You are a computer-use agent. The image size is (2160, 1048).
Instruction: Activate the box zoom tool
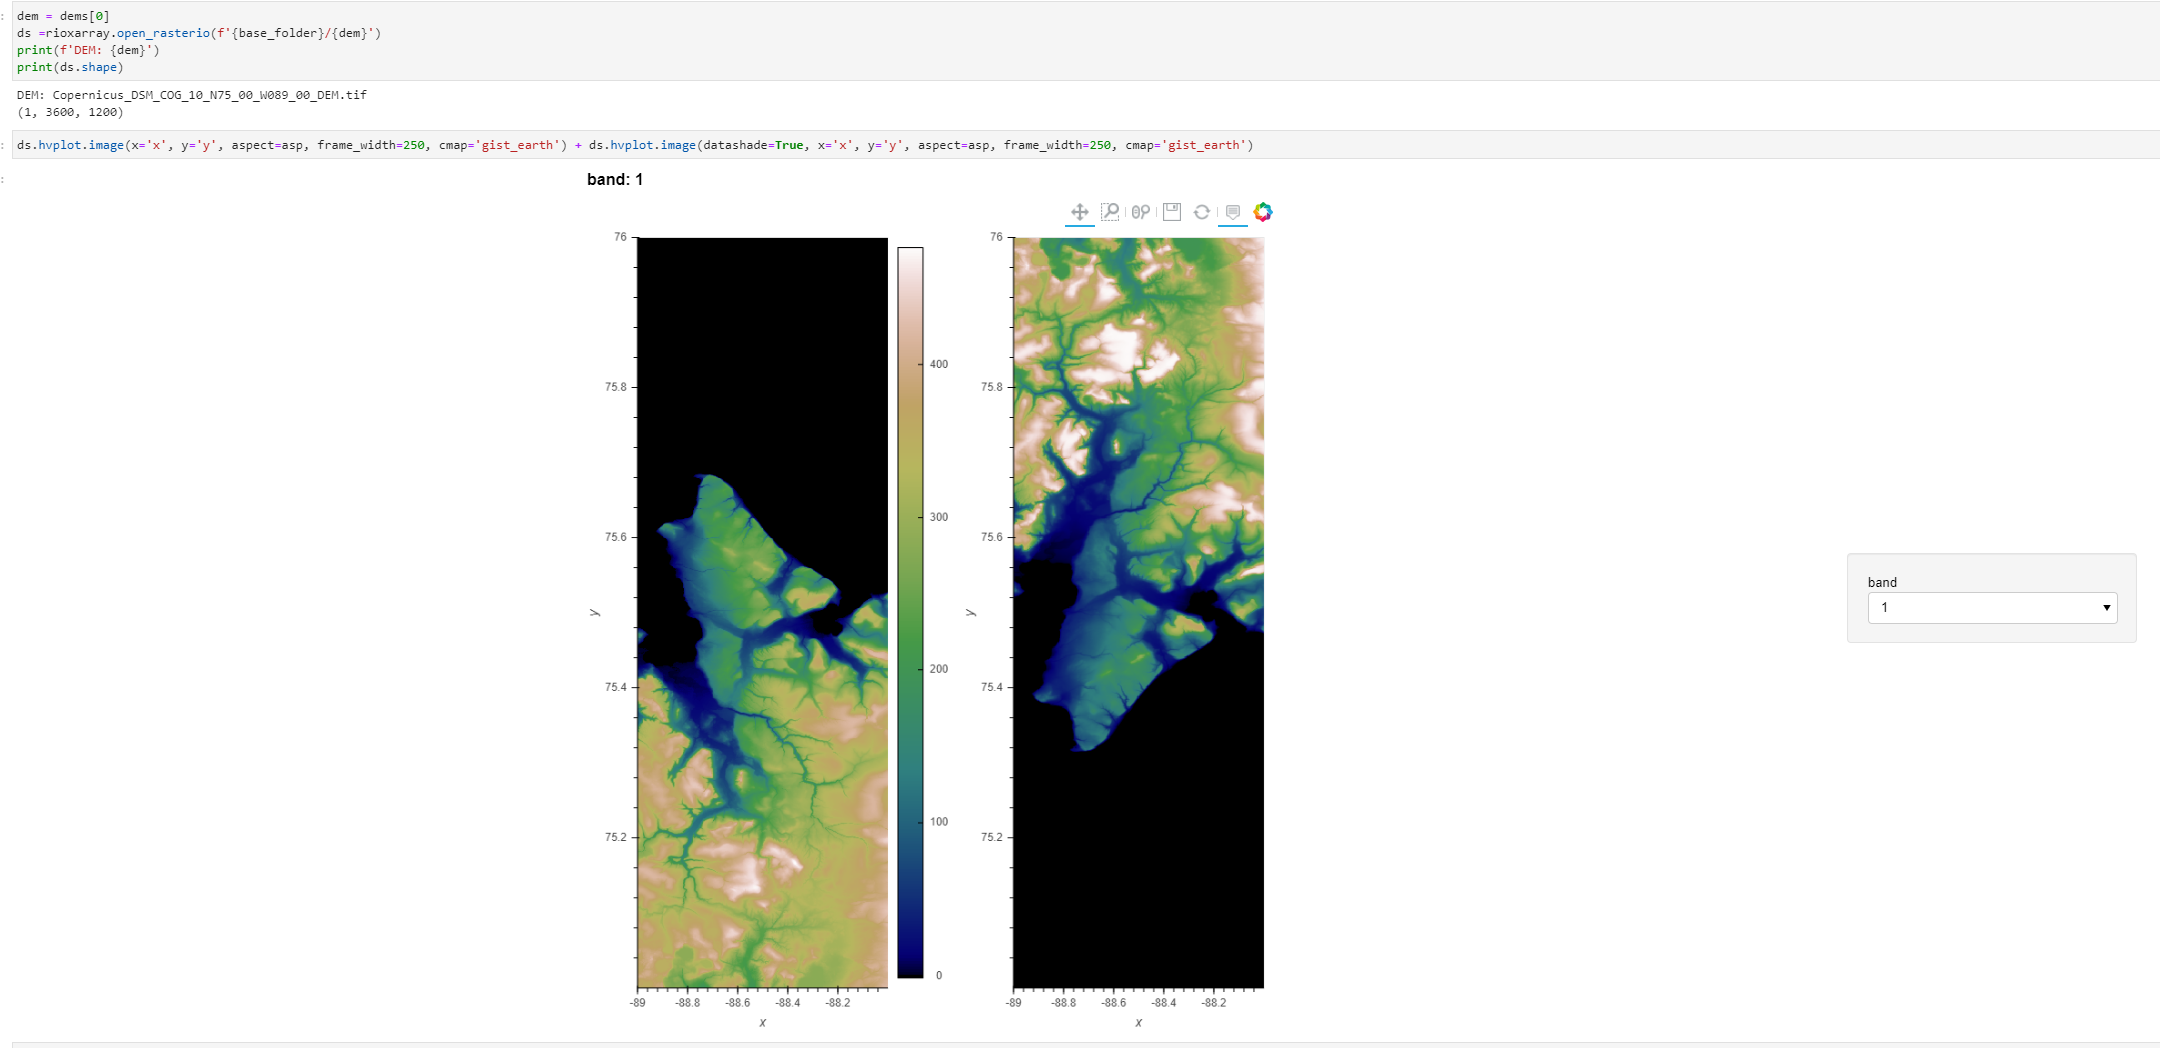click(x=1109, y=211)
